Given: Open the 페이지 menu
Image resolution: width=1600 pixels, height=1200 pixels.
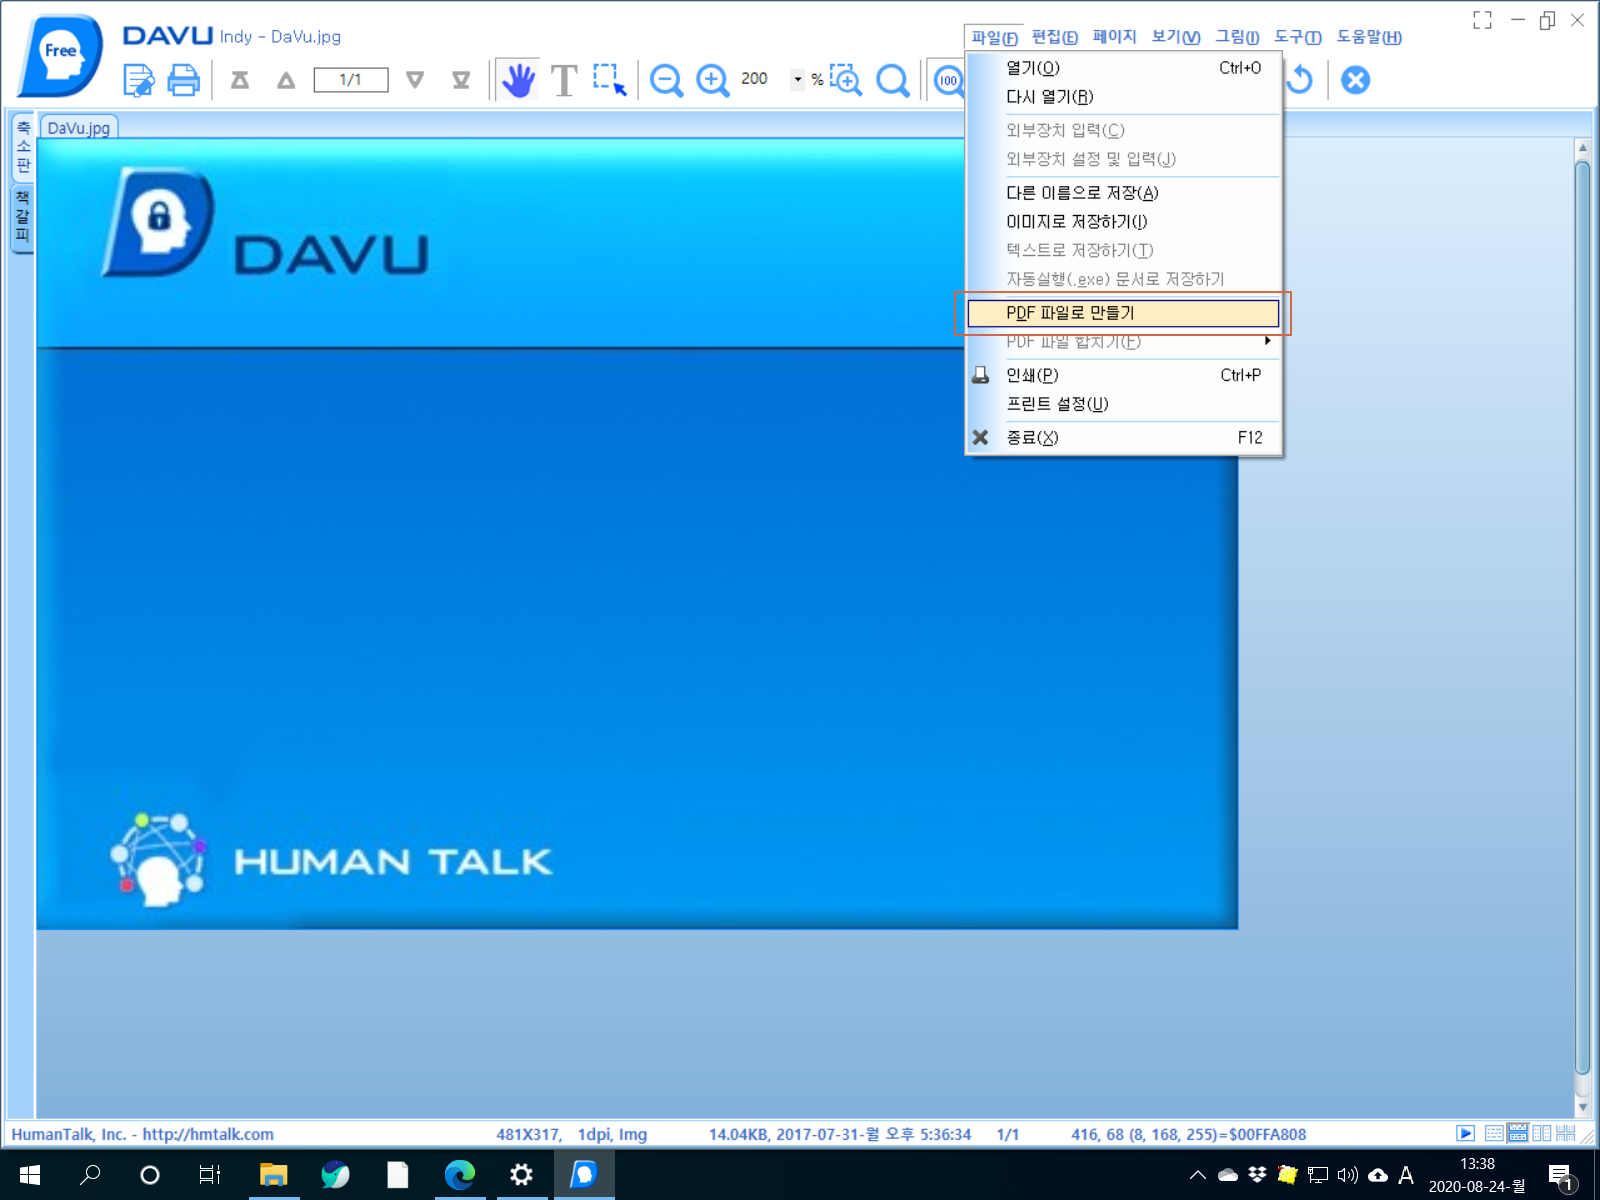Looking at the screenshot, I should pos(1115,37).
